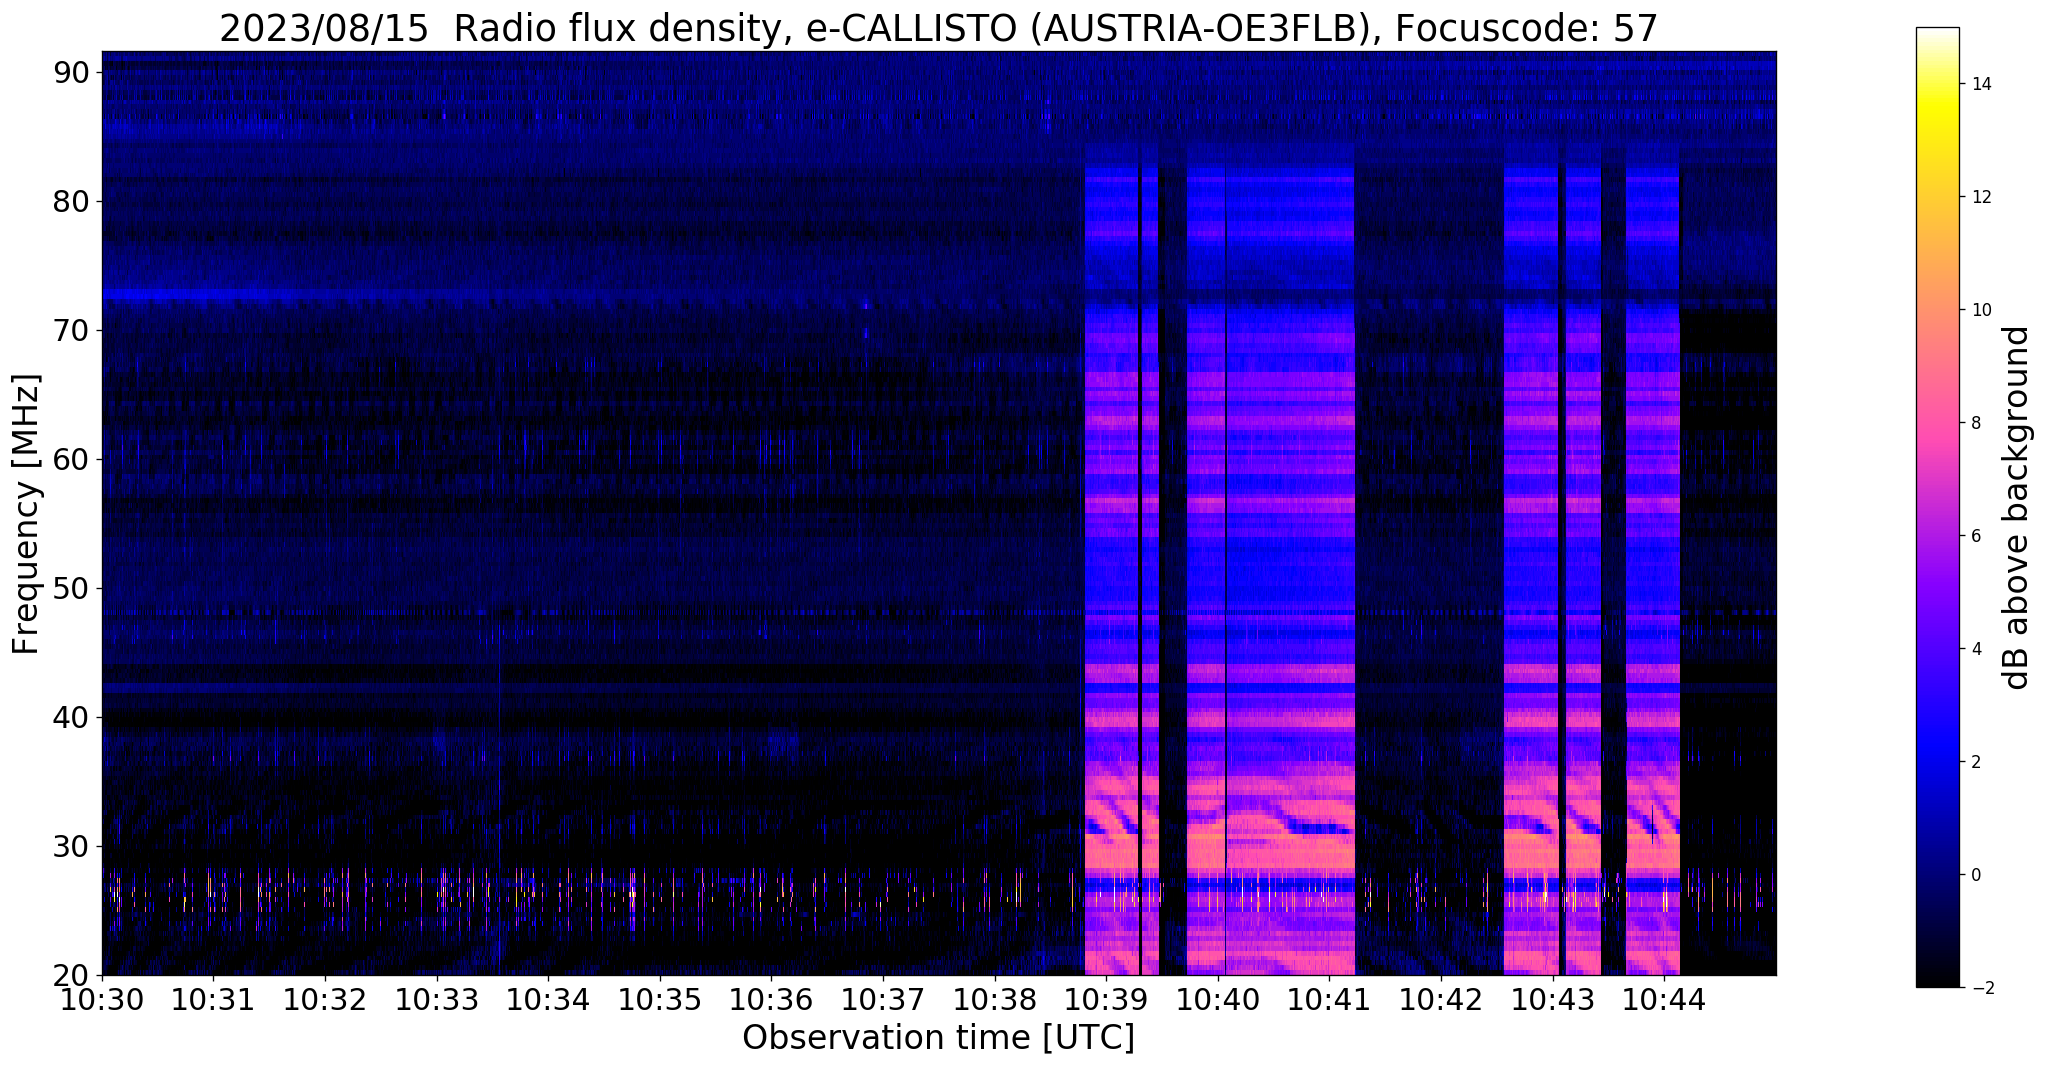
Task: Click the 10:37 time tick label
Action: point(883,1001)
